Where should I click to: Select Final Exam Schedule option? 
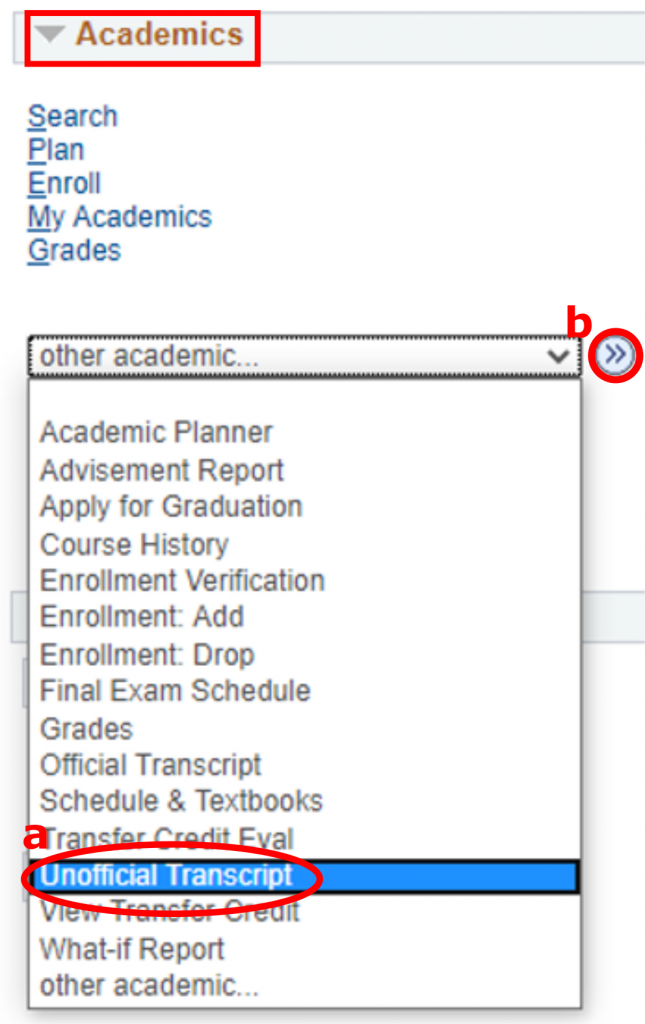tap(175, 691)
